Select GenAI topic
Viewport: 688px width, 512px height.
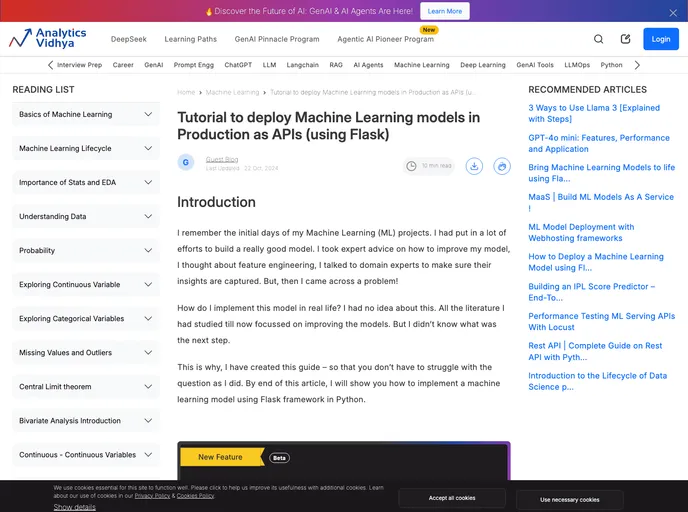(154, 65)
